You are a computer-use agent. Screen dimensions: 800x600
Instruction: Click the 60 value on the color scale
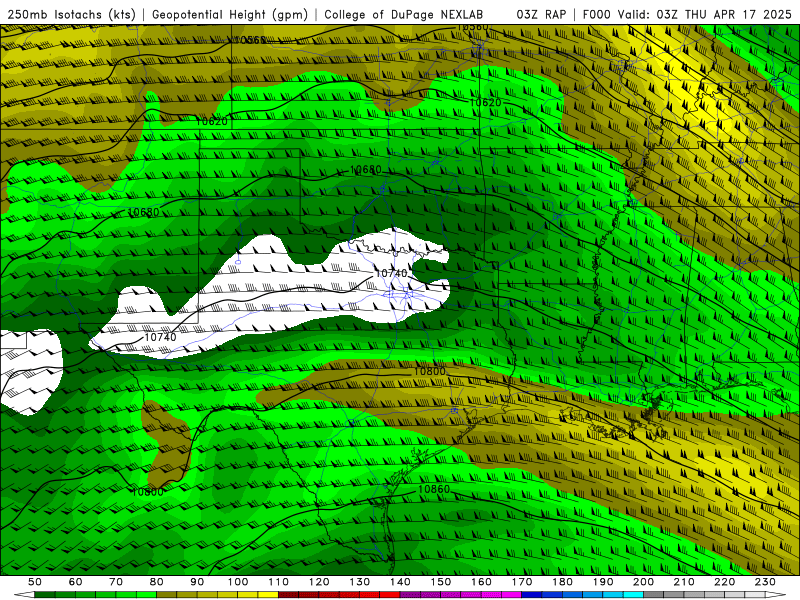tap(75, 582)
